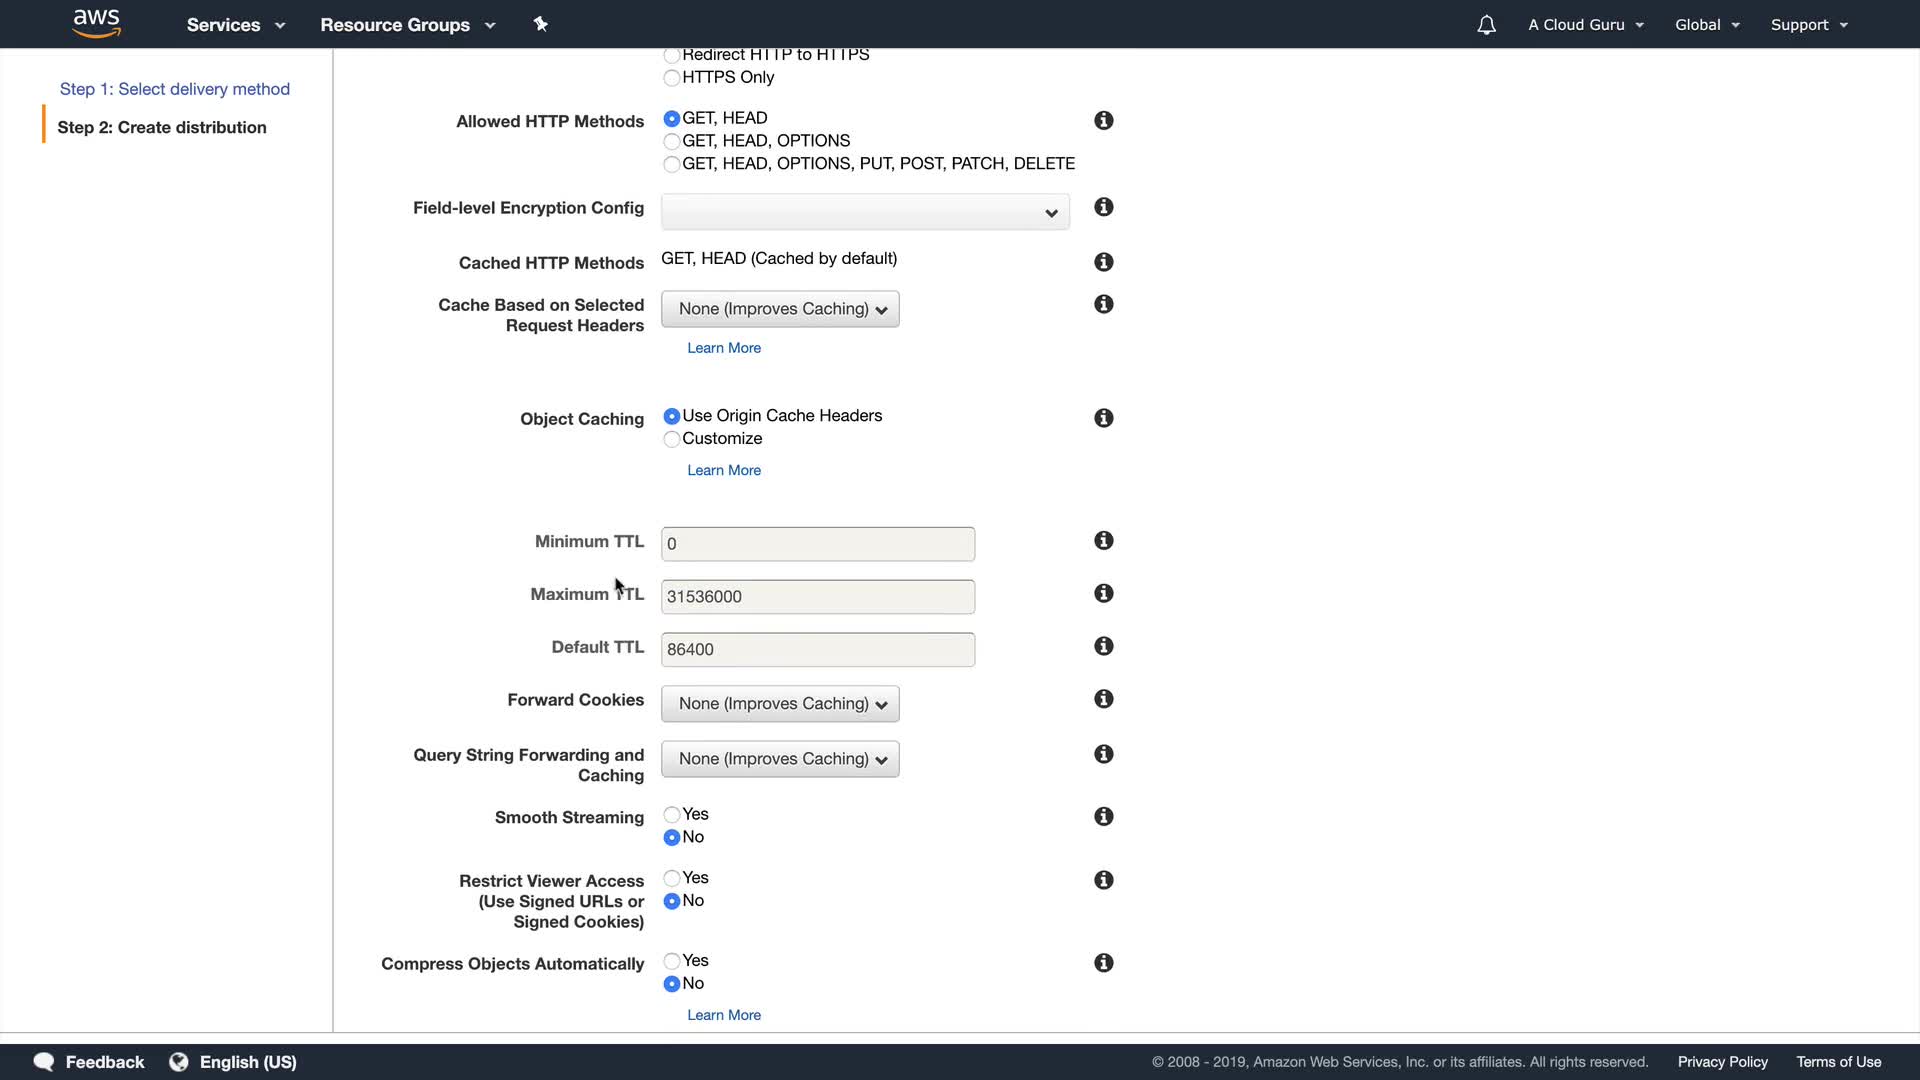Expand Field-level Encryption Config dropdown

[x=865, y=212]
